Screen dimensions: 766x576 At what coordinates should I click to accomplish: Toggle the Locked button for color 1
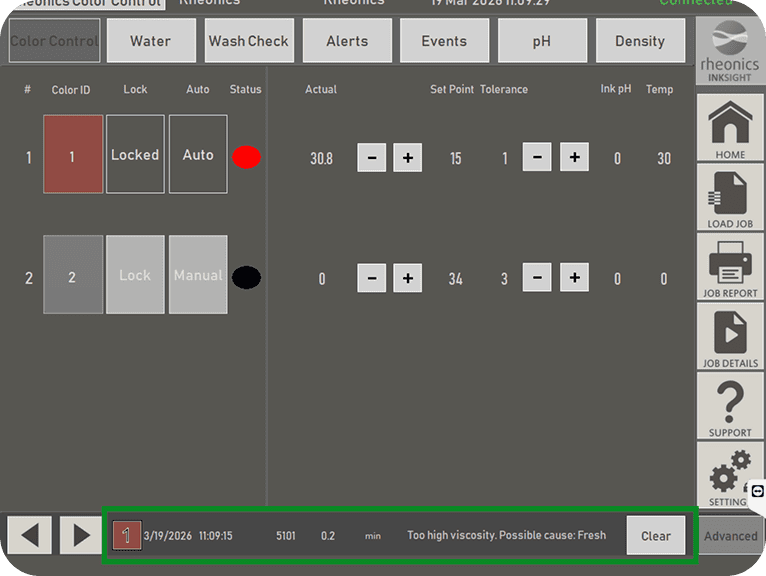[135, 154]
